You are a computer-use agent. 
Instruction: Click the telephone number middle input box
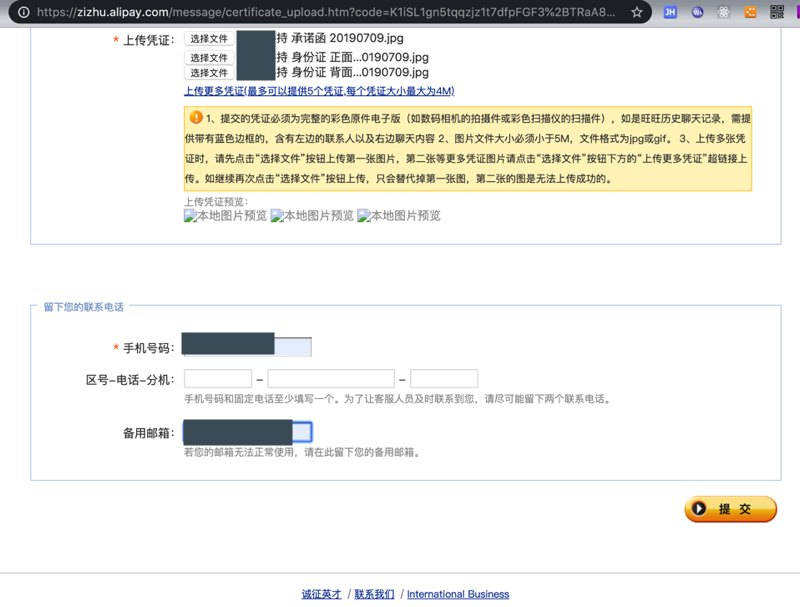click(331, 379)
